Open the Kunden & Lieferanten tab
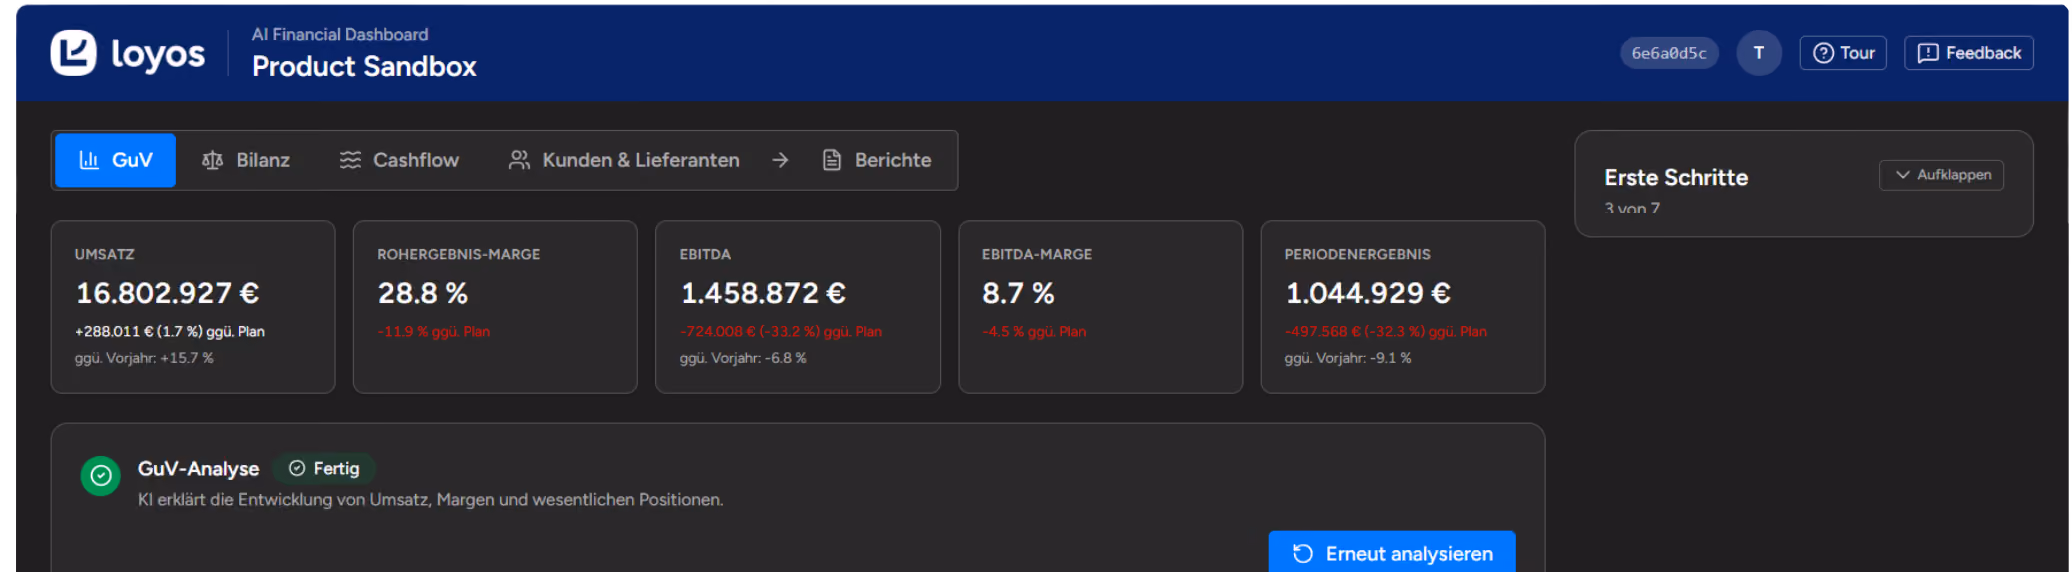This screenshot has width=2072, height=572. (x=624, y=160)
